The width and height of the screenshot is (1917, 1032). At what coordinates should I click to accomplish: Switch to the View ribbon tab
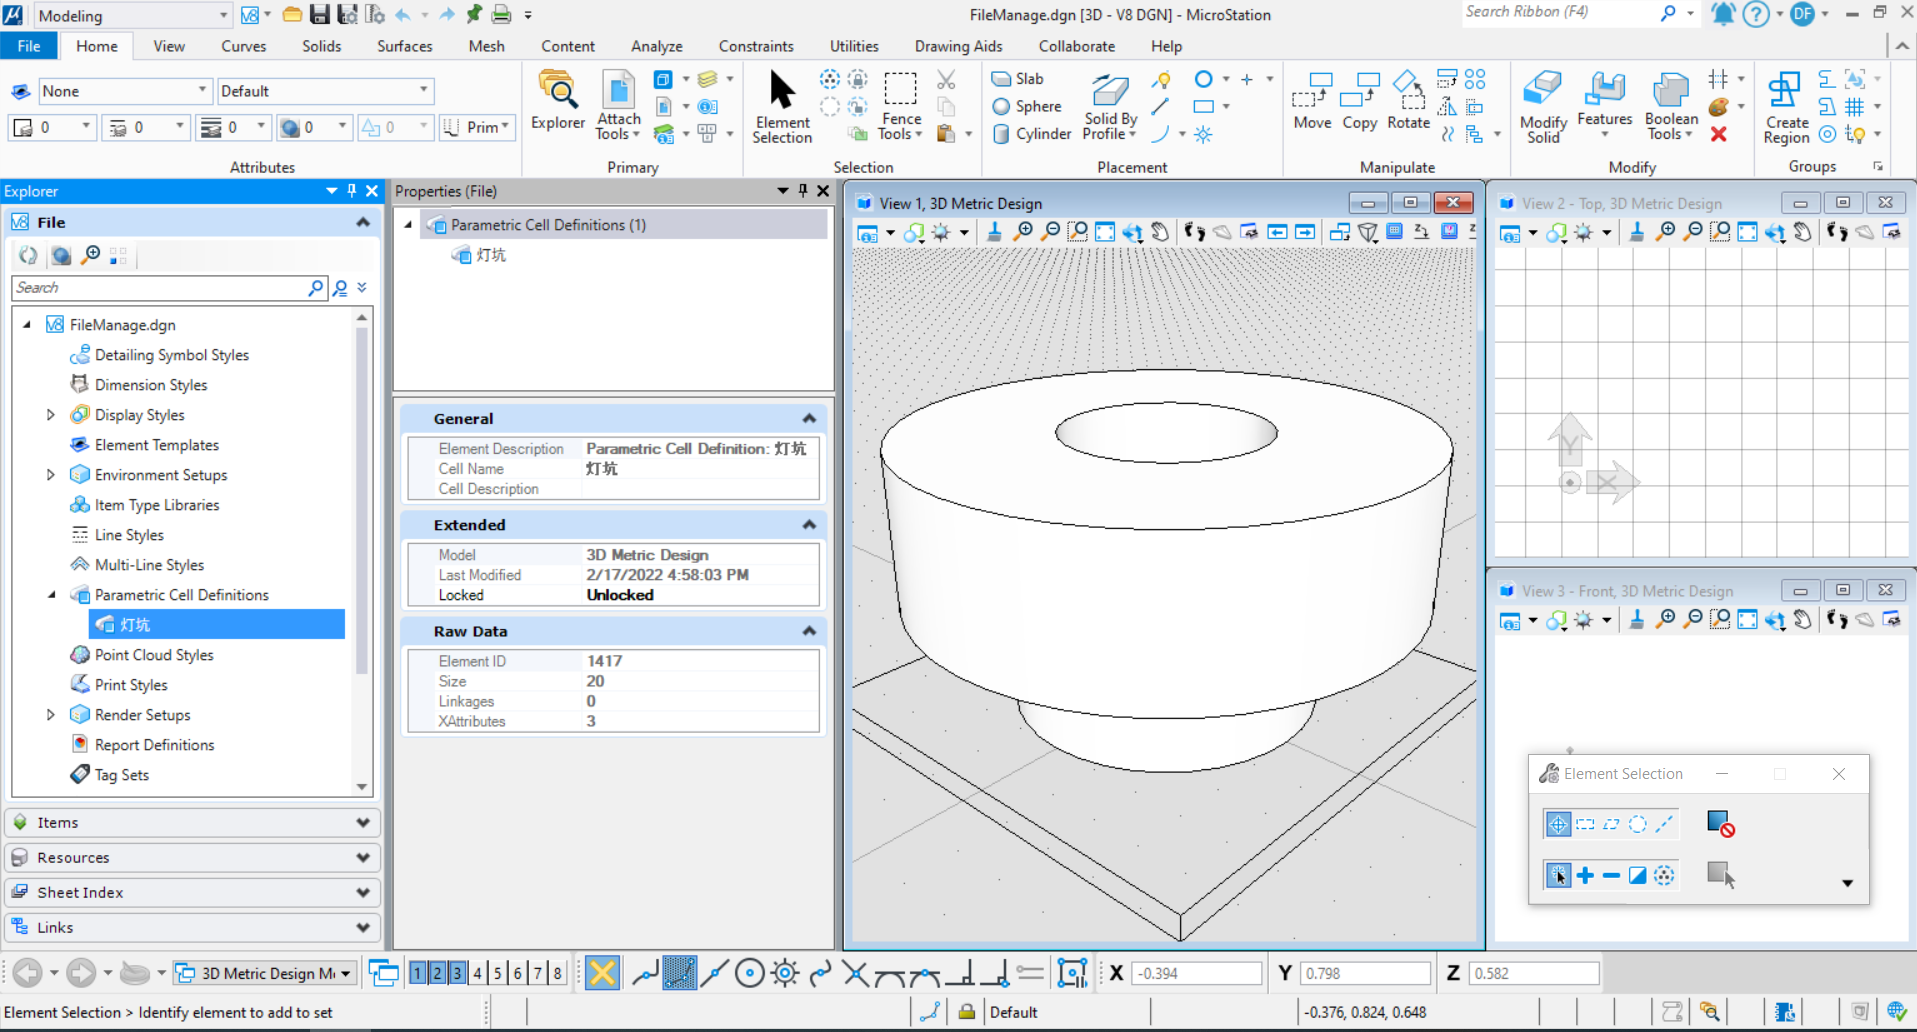[169, 46]
